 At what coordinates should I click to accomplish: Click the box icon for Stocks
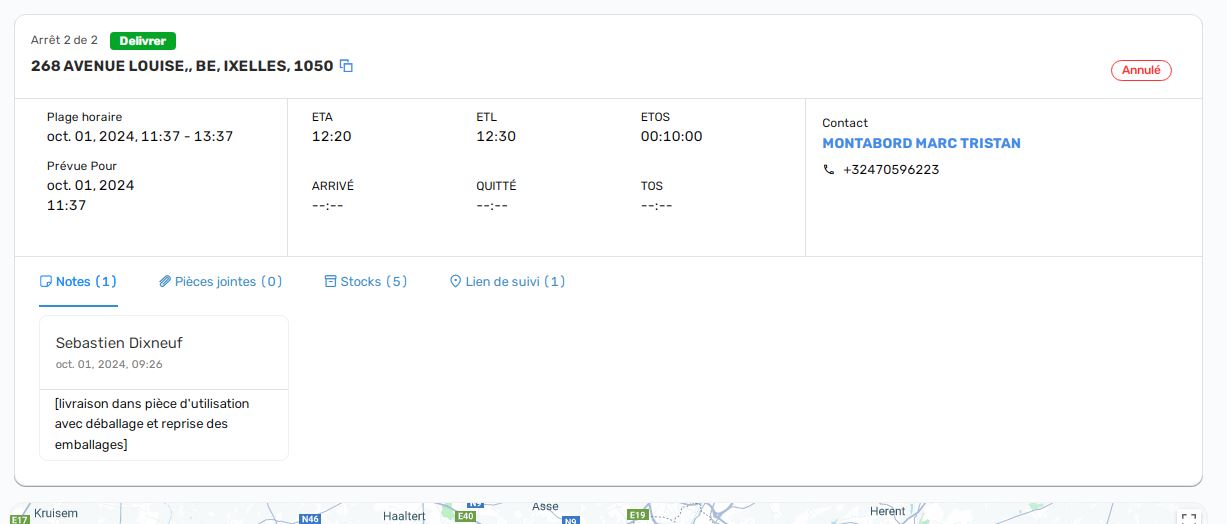coord(330,282)
